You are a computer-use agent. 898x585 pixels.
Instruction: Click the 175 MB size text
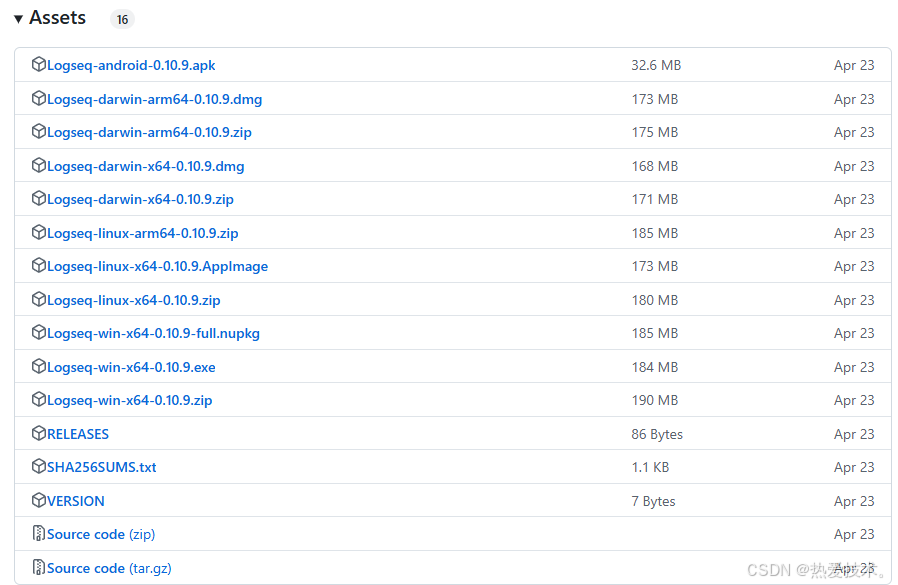click(x=655, y=132)
